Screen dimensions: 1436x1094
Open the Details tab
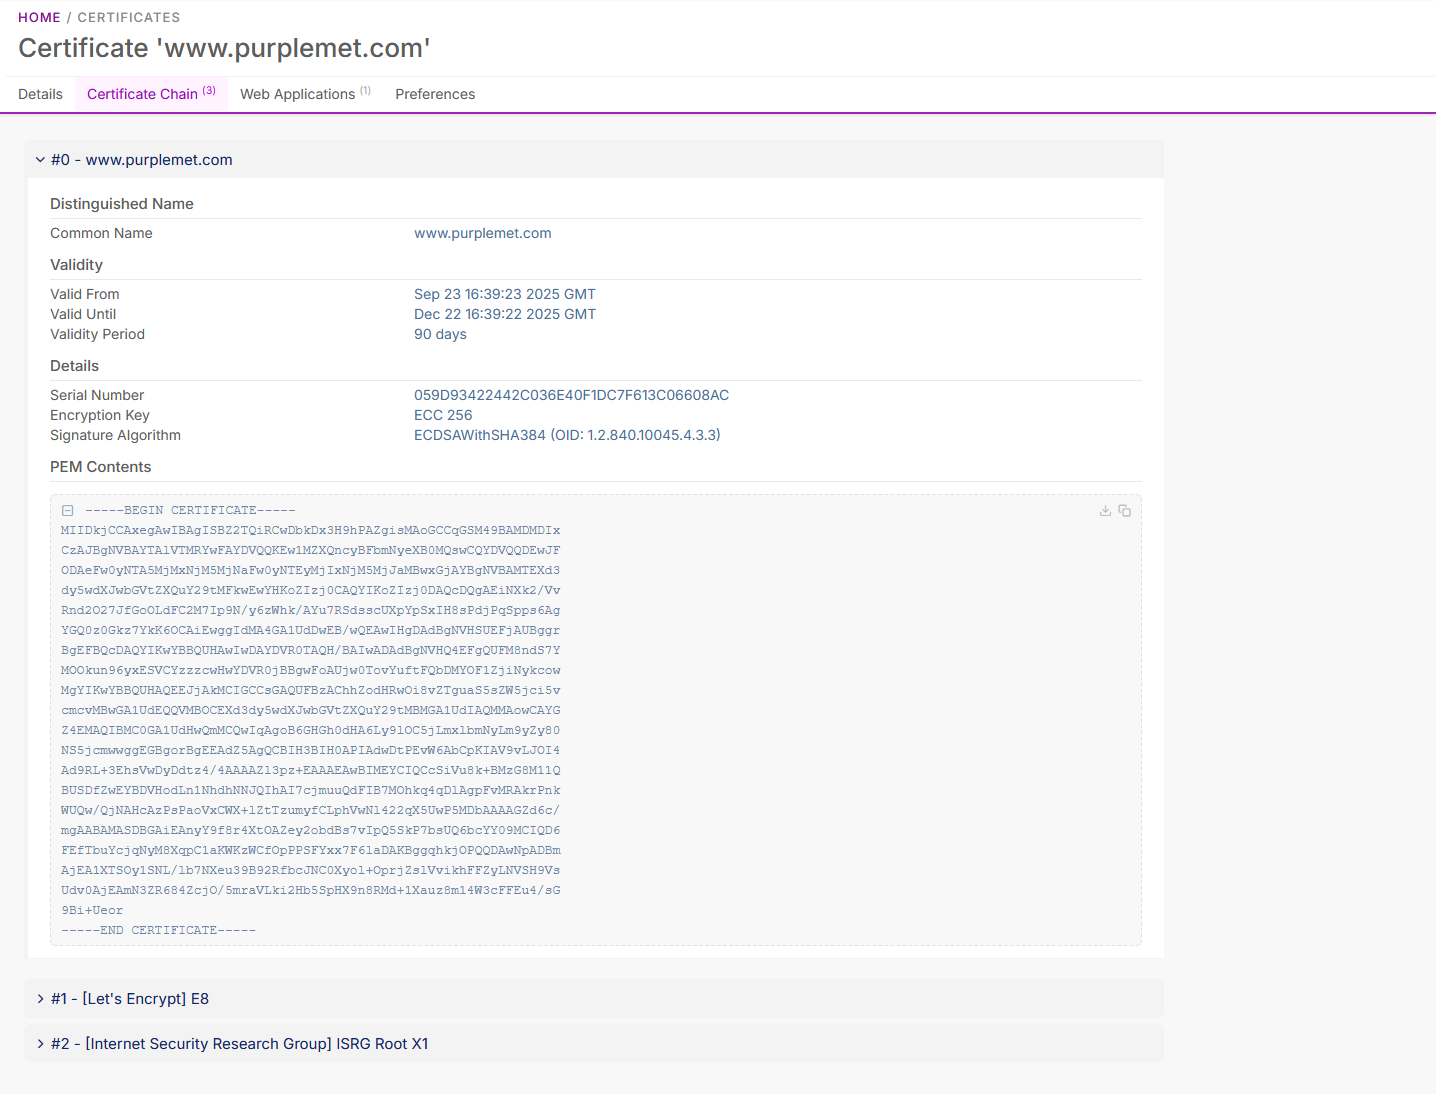(40, 94)
